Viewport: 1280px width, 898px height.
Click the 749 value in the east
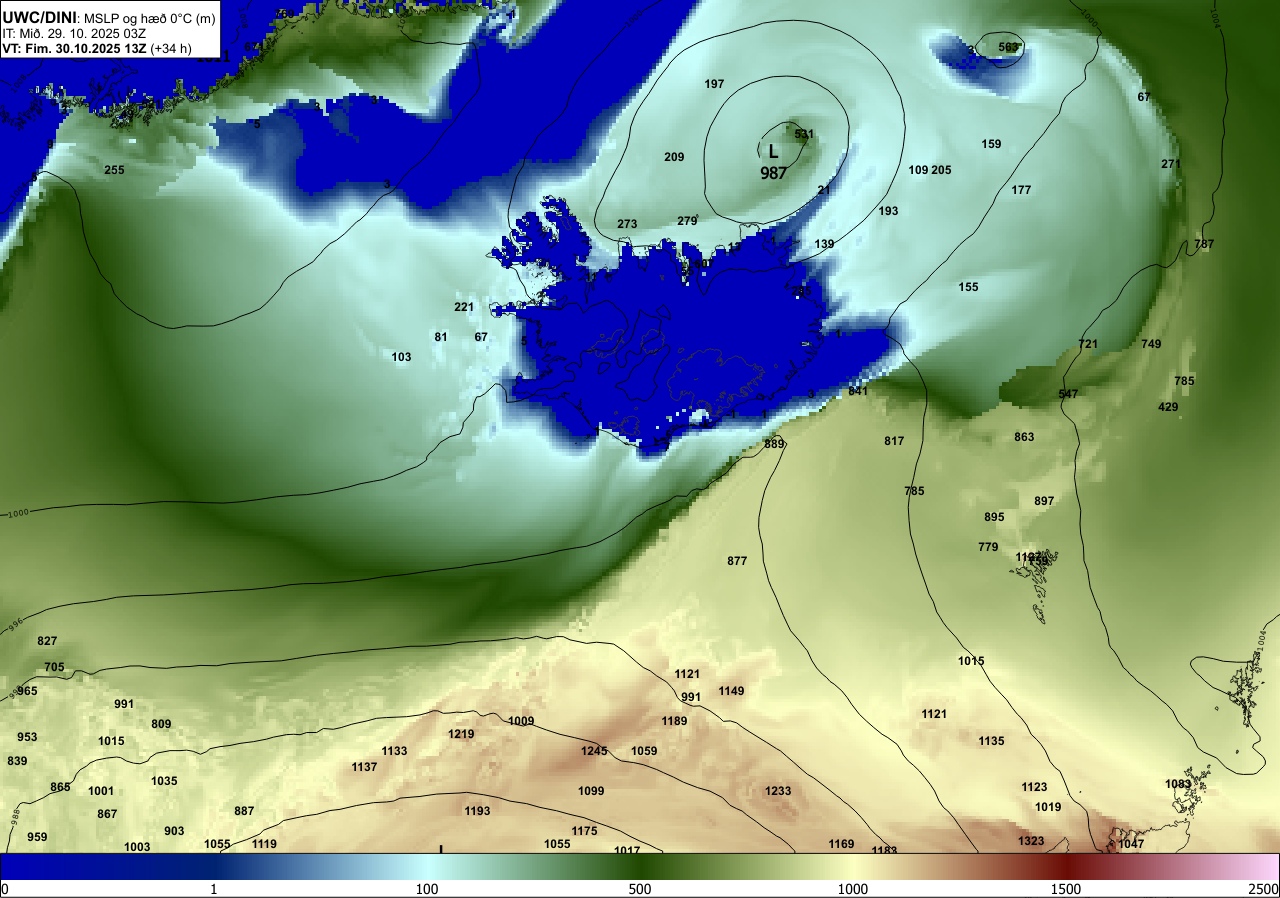point(1151,344)
